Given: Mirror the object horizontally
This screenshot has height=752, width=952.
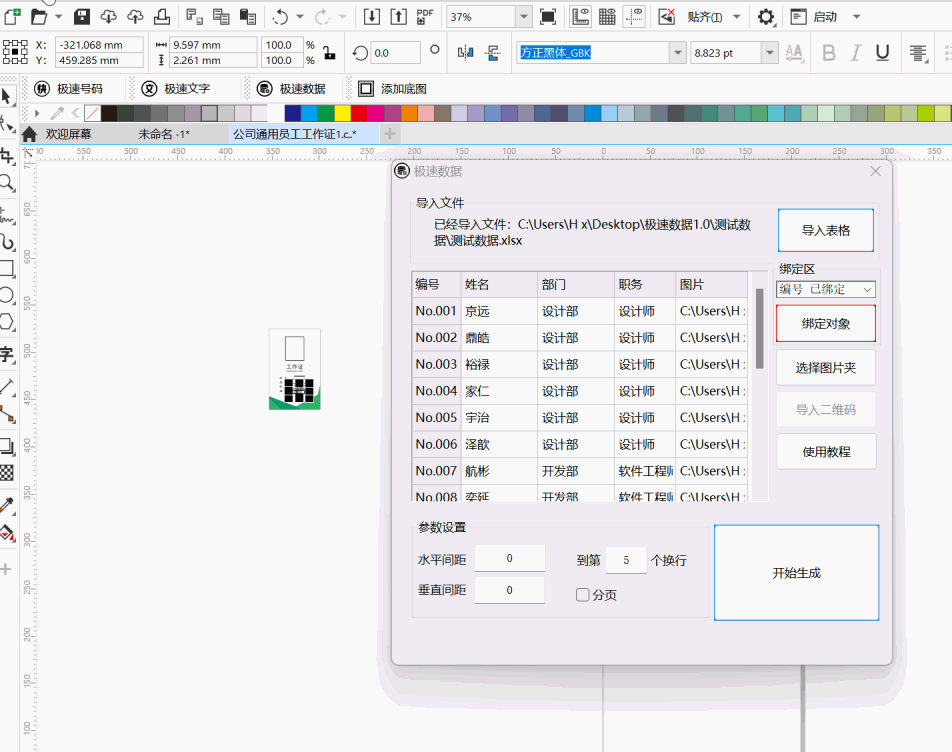Looking at the screenshot, I should point(466,53).
